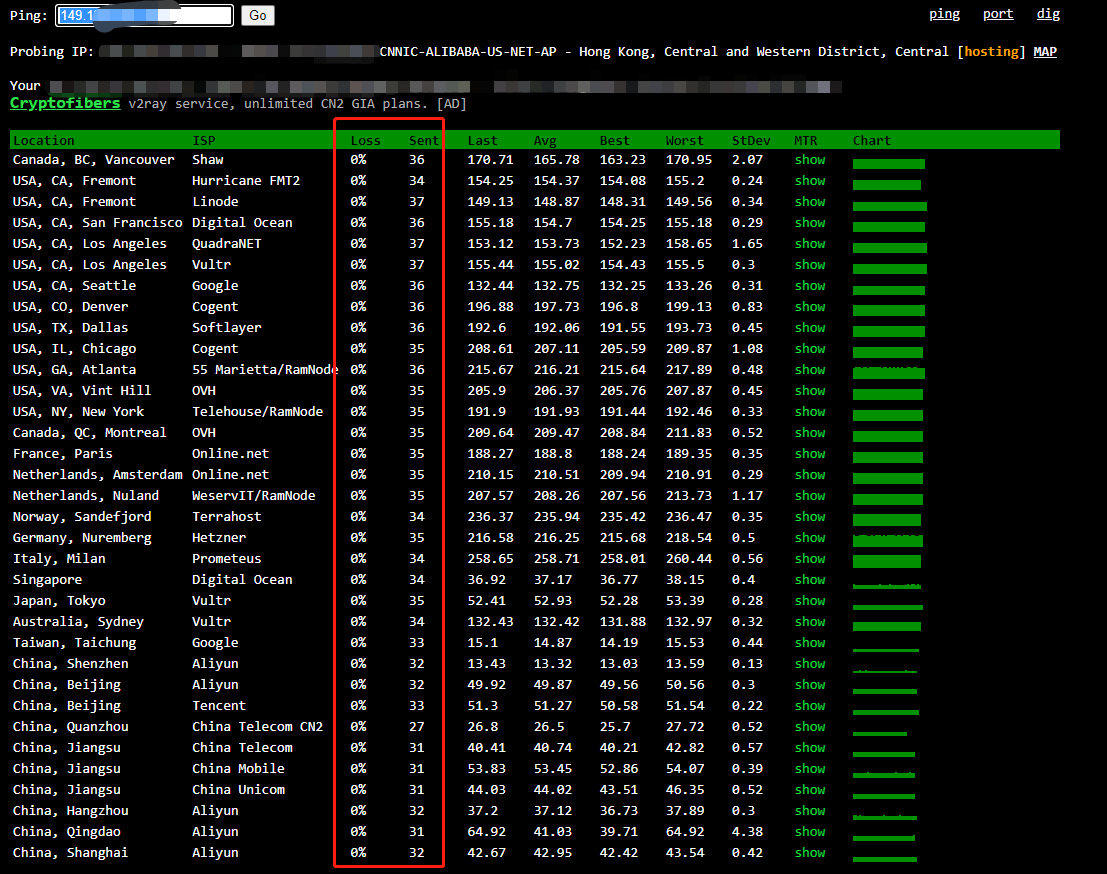Show MTR for Seattle Google
Image resolution: width=1107 pixels, height=874 pixels.
(x=810, y=286)
